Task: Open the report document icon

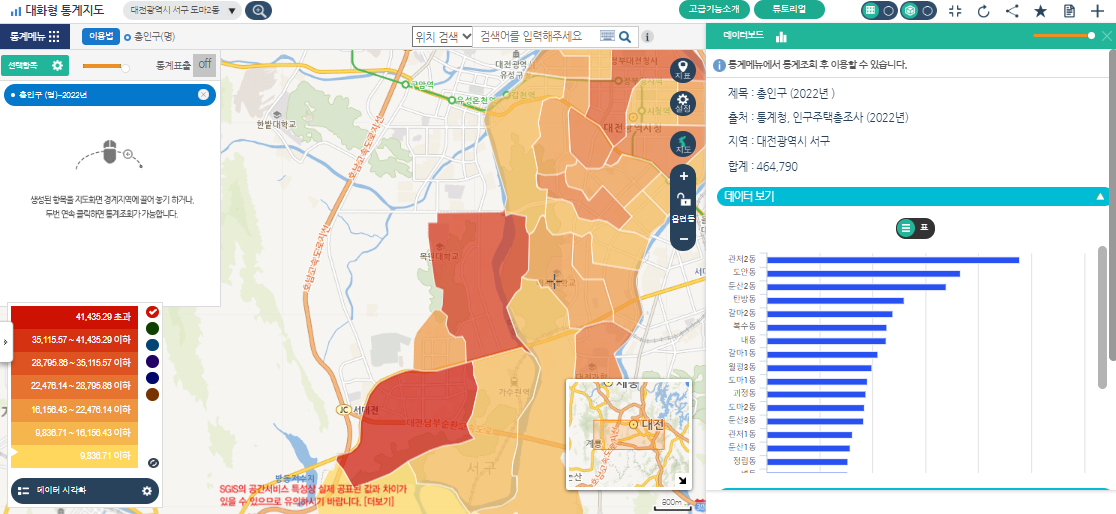Action: (1069, 11)
